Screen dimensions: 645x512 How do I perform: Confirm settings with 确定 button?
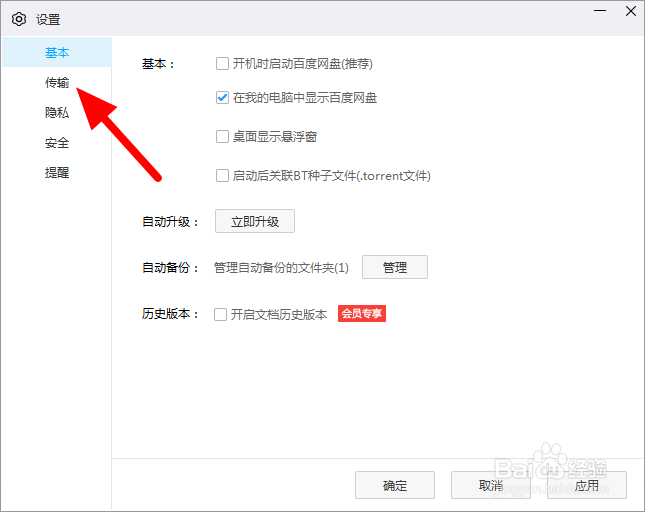click(395, 485)
